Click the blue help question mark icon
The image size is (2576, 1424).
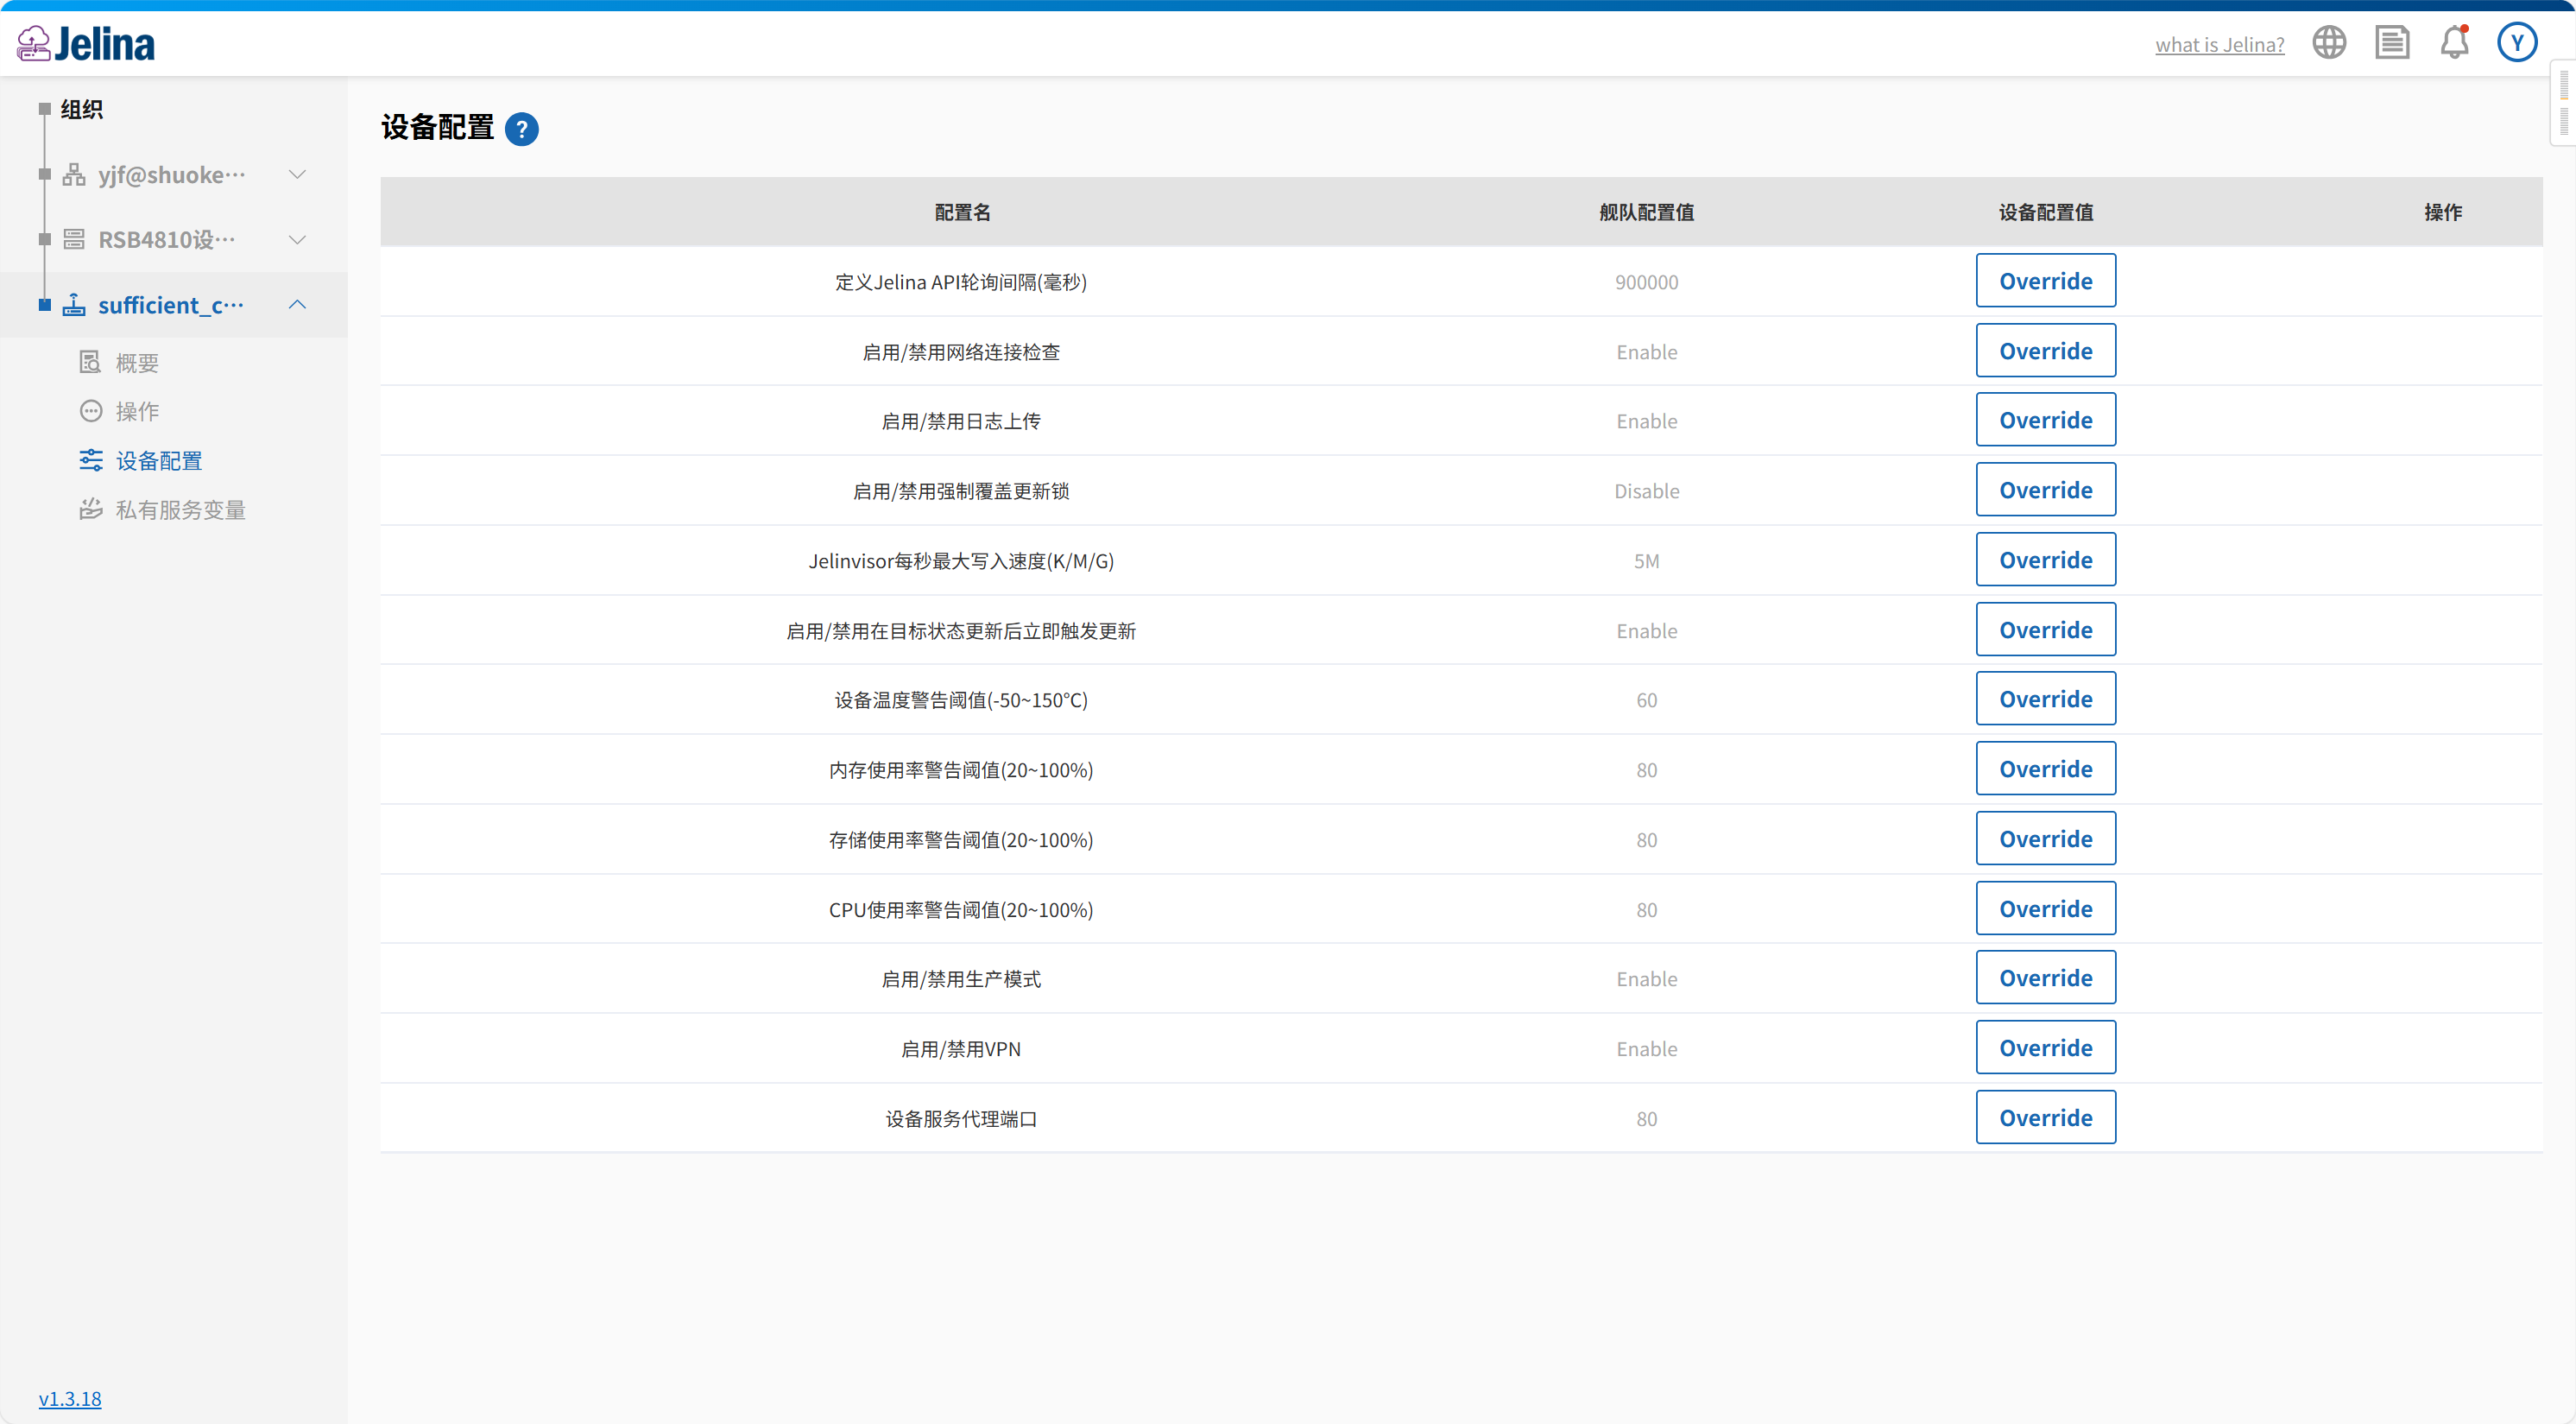[521, 129]
